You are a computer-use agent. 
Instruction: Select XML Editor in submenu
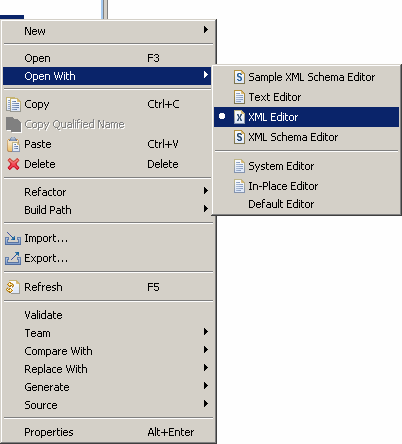coord(306,117)
